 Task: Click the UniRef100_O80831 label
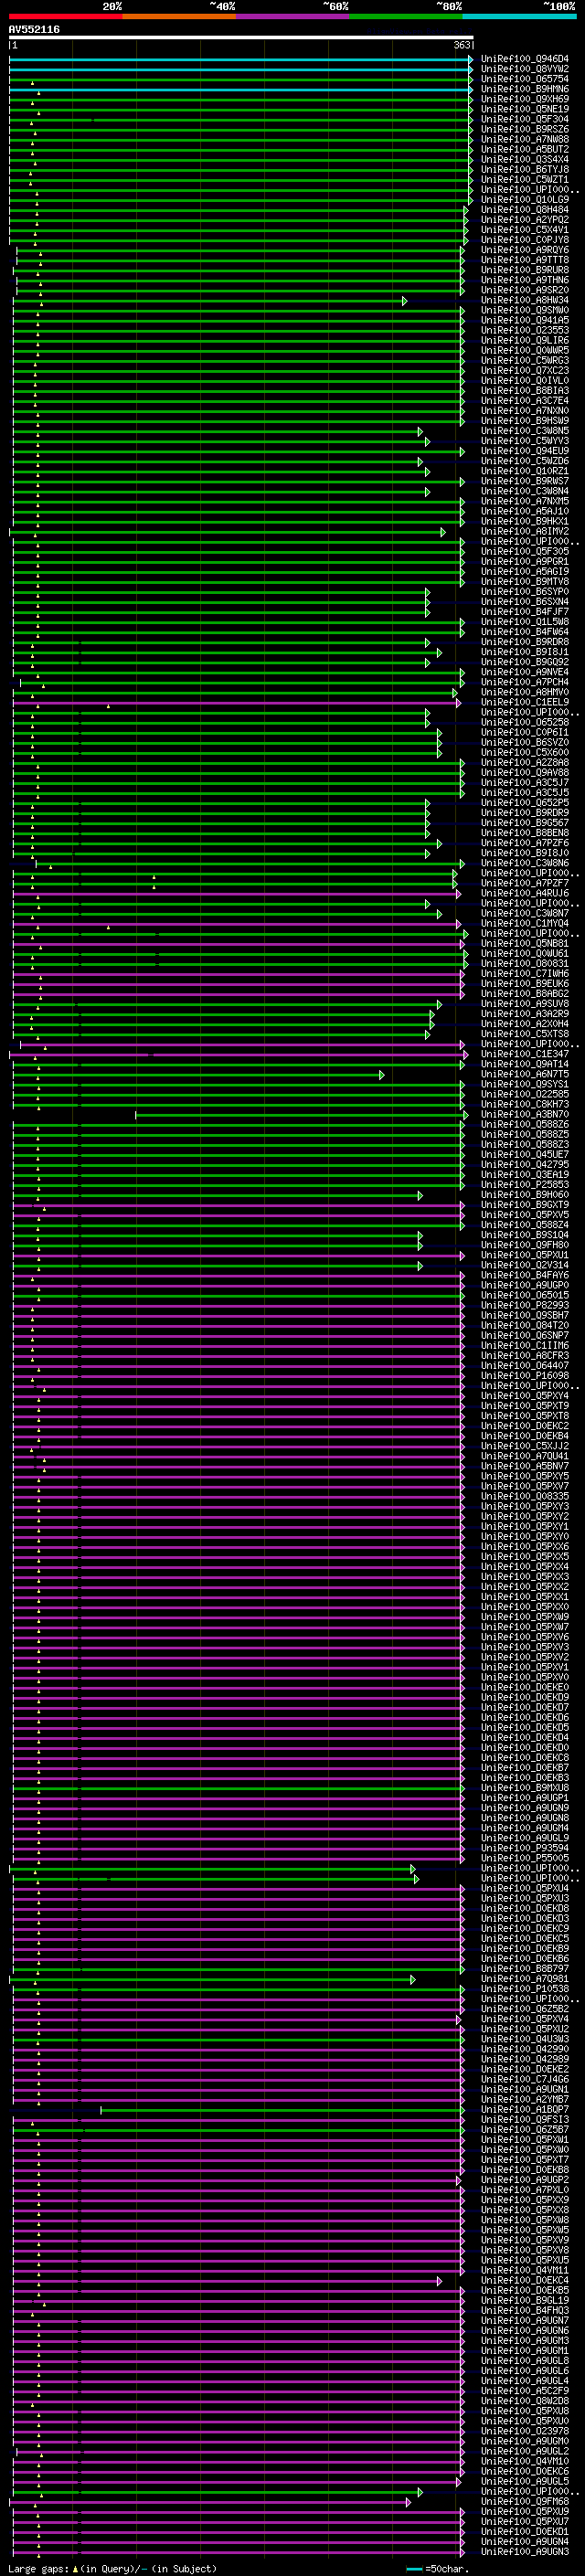(x=525, y=963)
